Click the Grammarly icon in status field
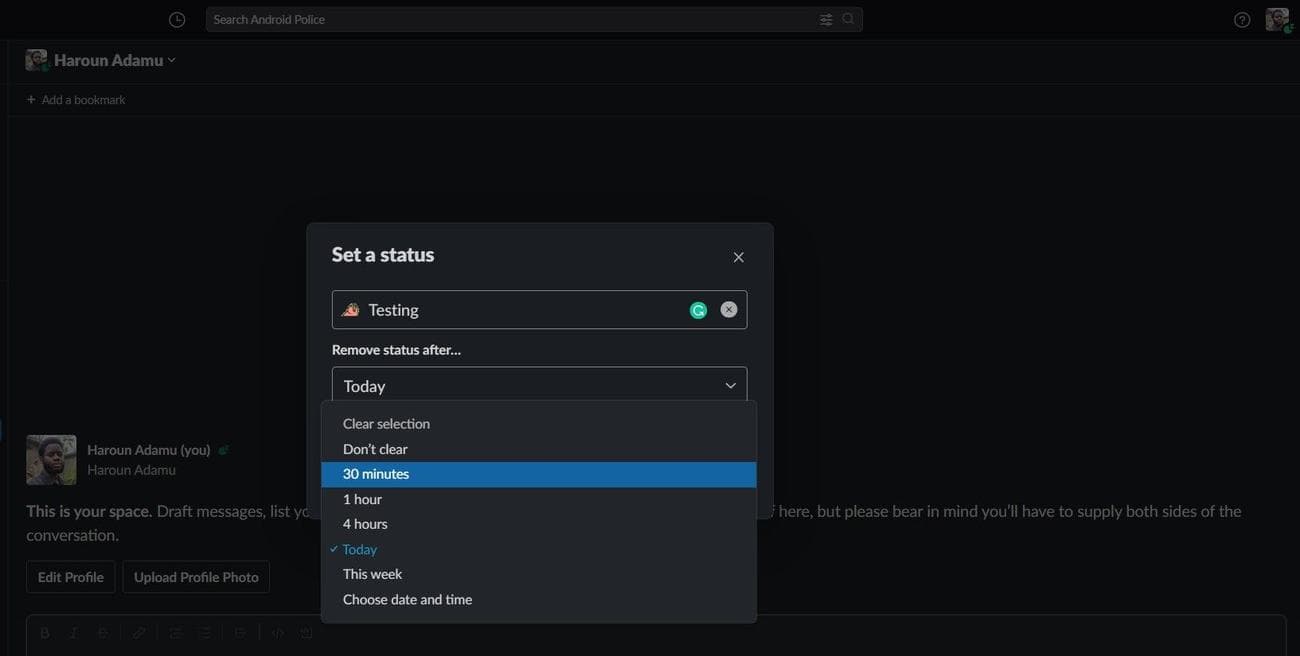This screenshot has width=1300, height=656. click(698, 310)
